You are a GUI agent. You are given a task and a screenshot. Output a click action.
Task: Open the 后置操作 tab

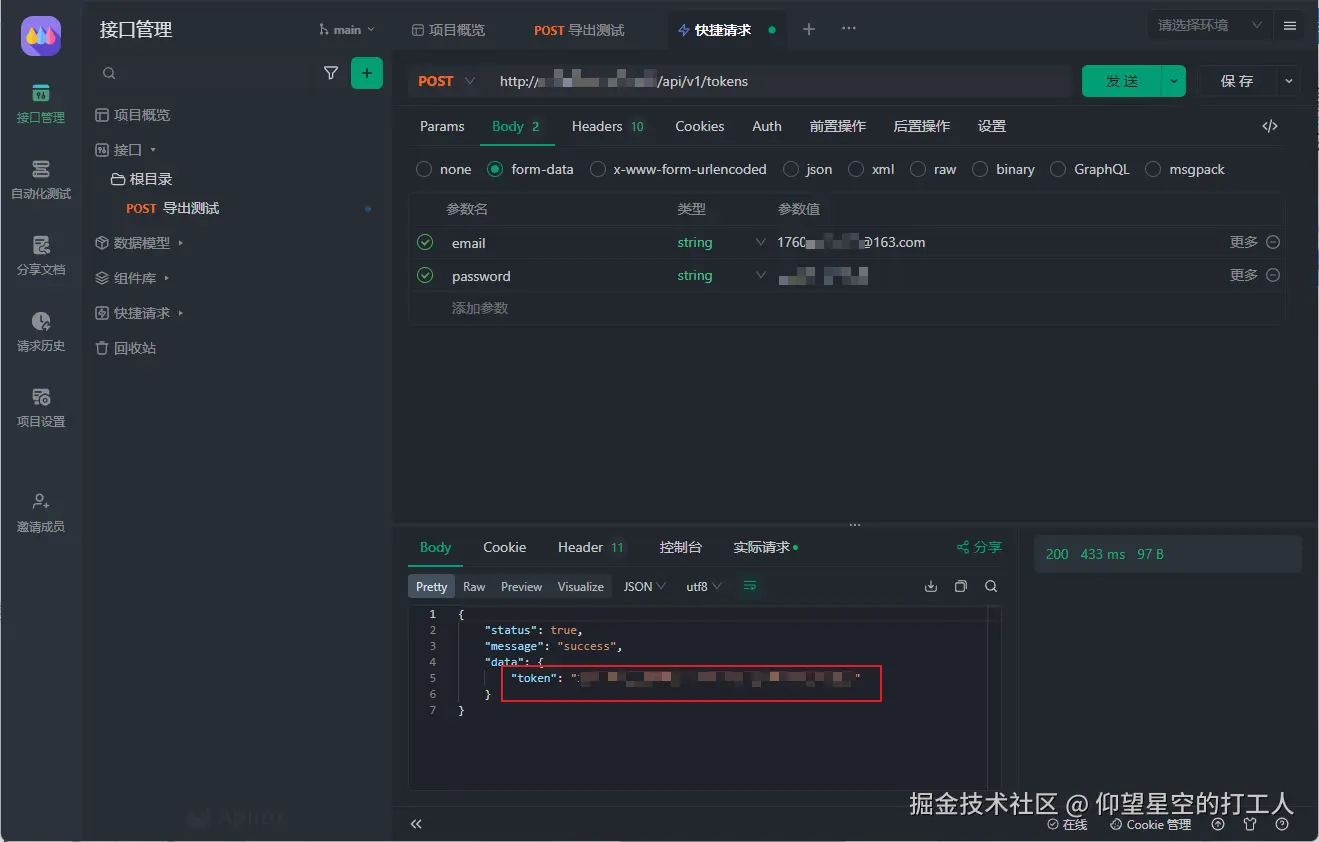921,126
